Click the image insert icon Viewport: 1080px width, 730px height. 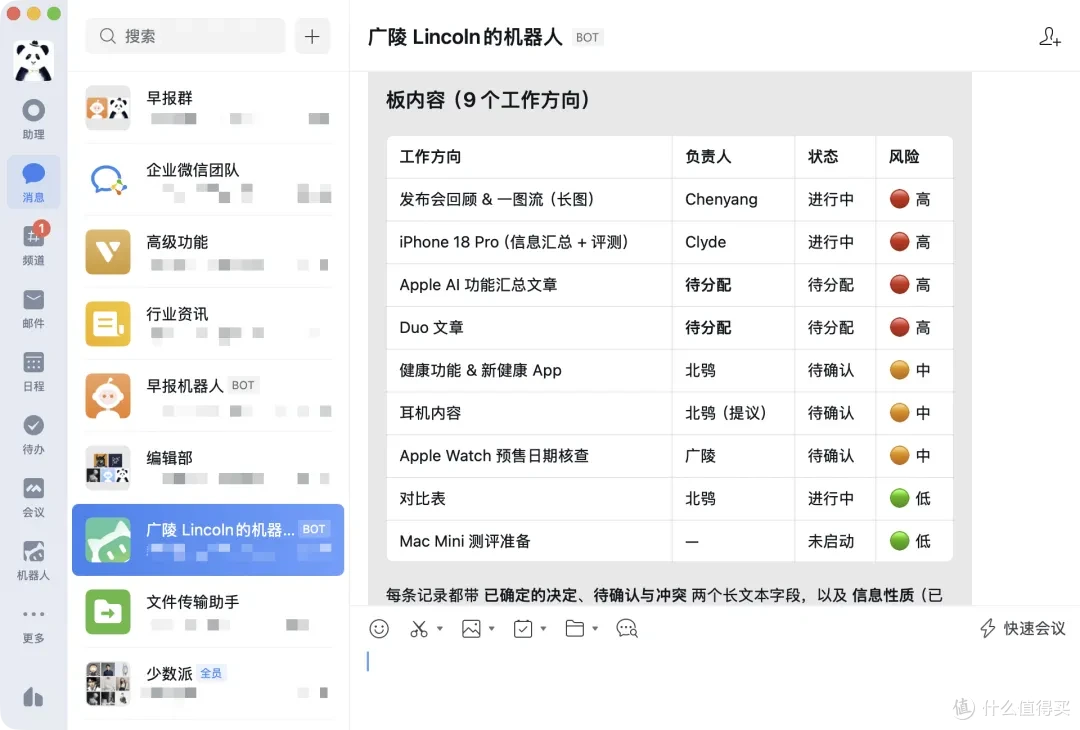click(471, 628)
